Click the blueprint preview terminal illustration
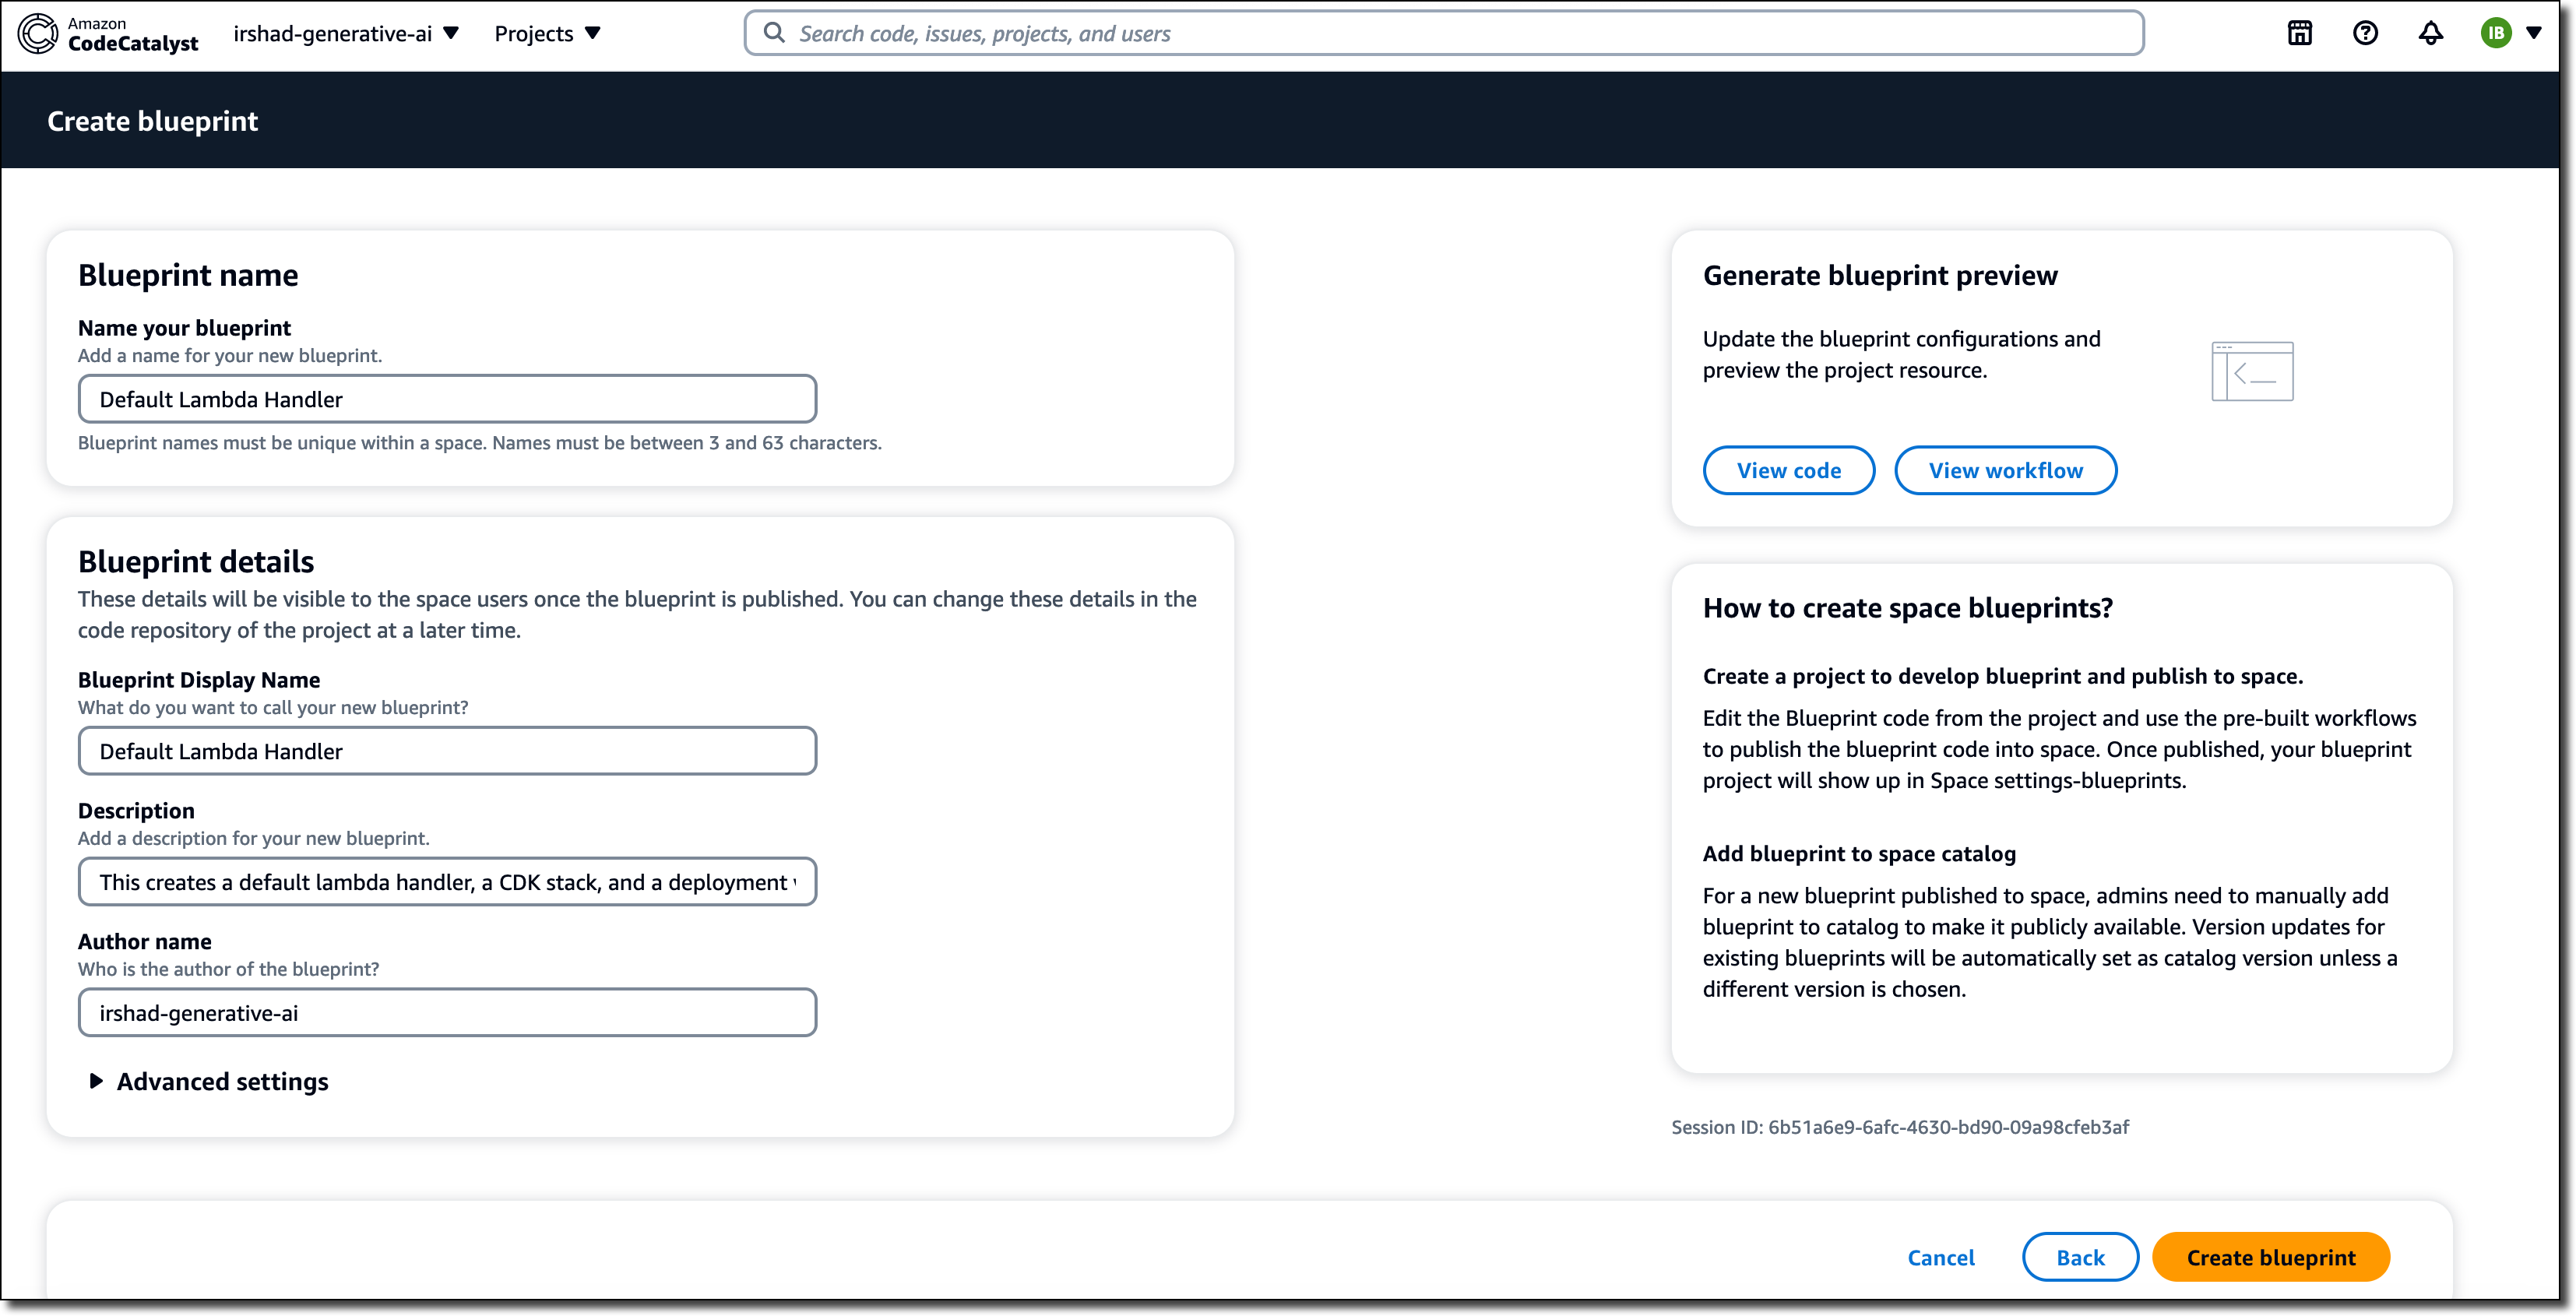The image size is (2576, 1316). (2252, 371)
